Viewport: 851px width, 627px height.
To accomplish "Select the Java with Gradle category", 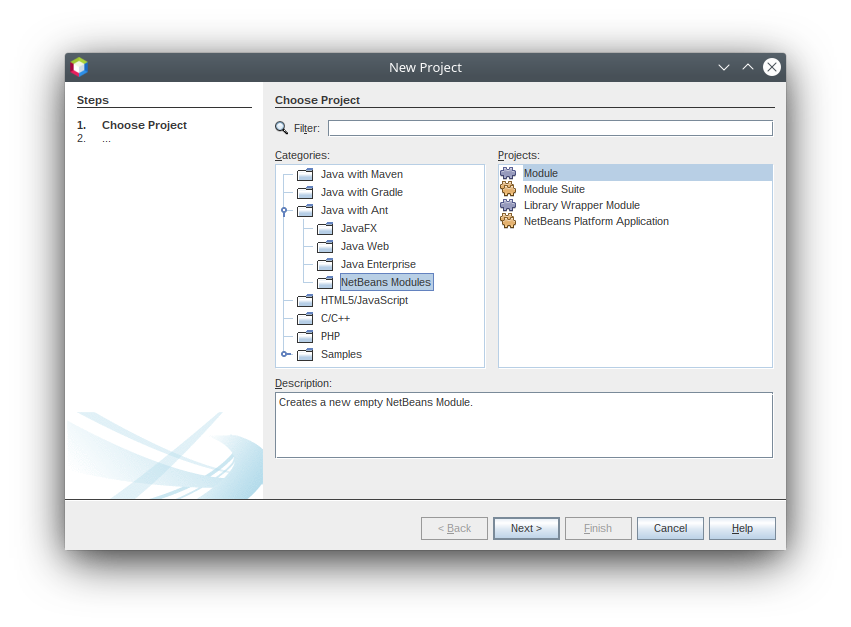I will [x=361, y=192].
